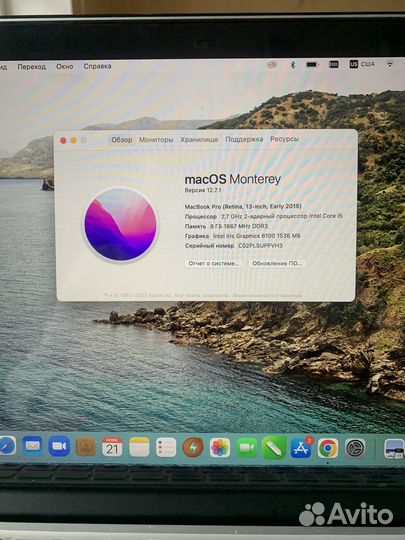Click the dark status icon left of US
The image size is (405, 540).
click(x=333, y=64)
